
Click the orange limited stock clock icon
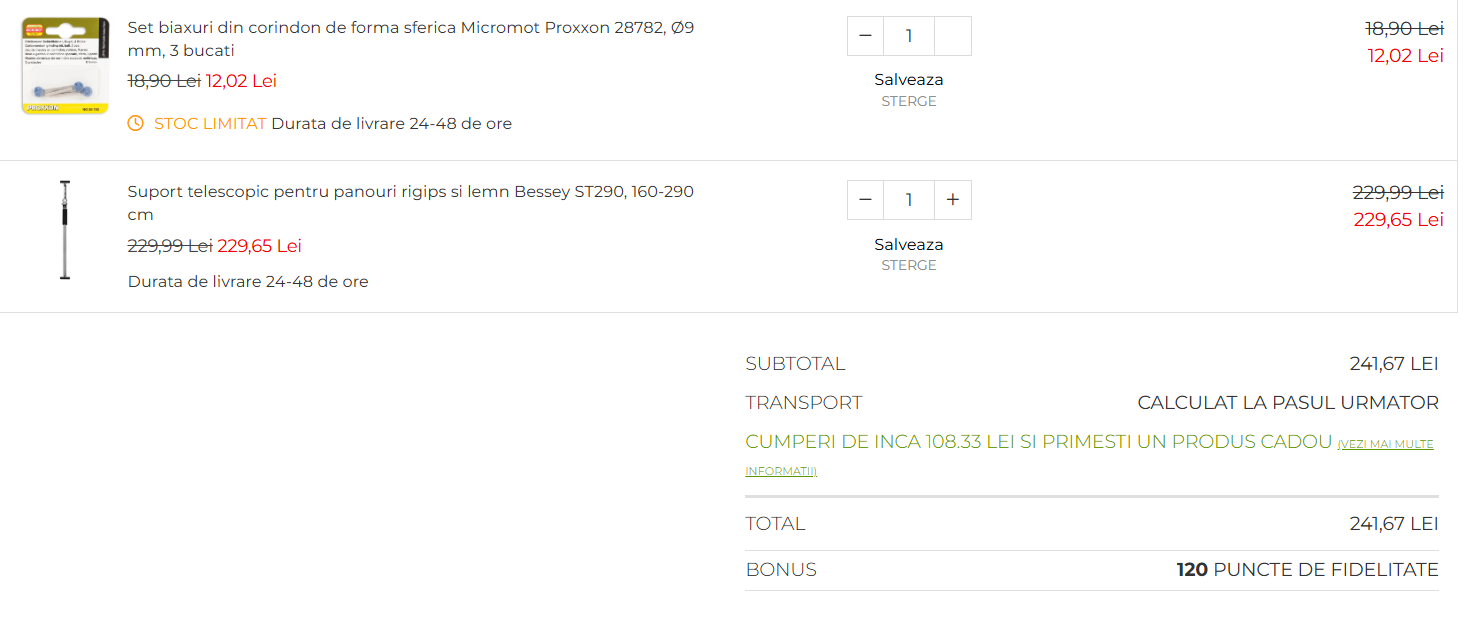pos(136,124)
